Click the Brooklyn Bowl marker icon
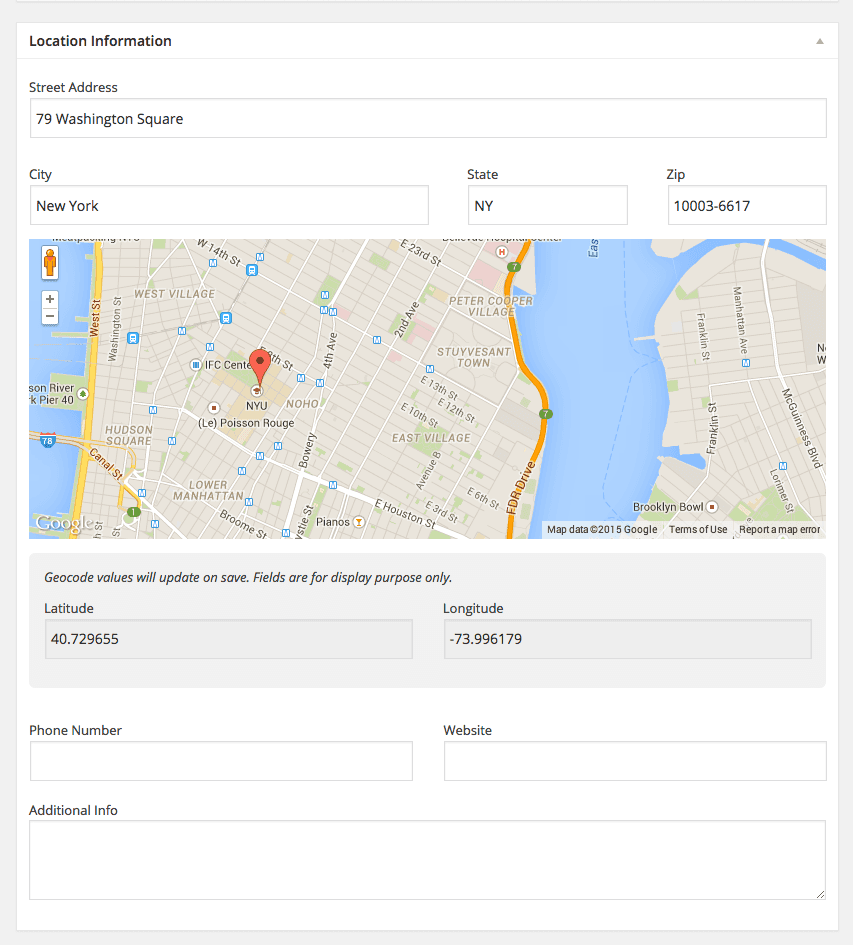 click(x=712, y=507)
